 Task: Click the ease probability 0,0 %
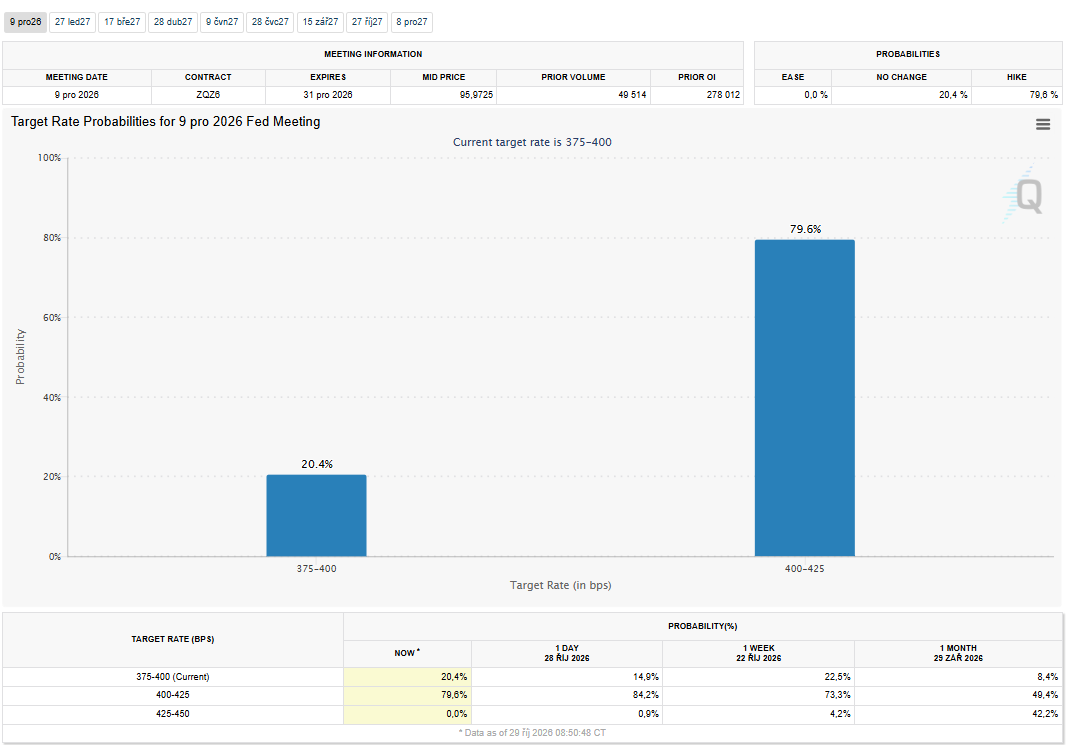tap(816, 95)
